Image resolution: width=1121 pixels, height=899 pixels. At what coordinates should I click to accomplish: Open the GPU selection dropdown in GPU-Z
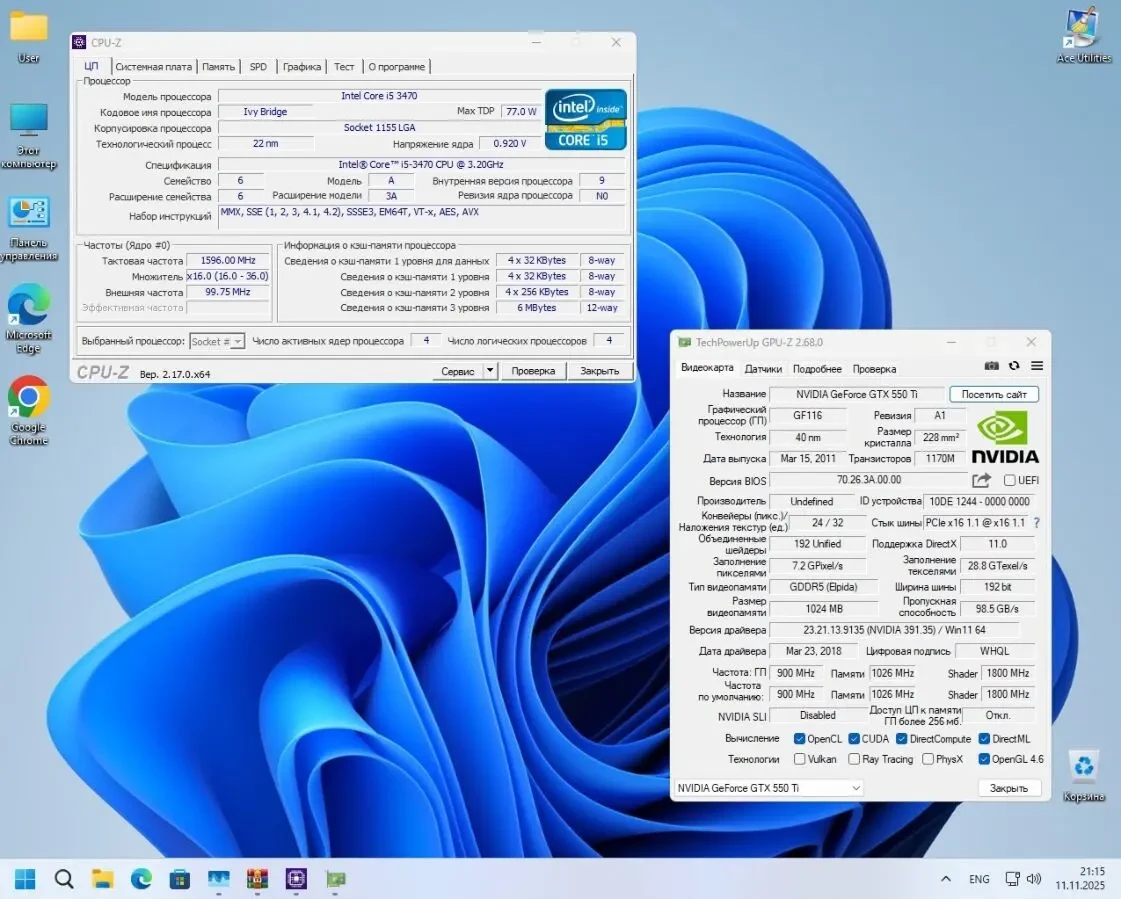769,788
